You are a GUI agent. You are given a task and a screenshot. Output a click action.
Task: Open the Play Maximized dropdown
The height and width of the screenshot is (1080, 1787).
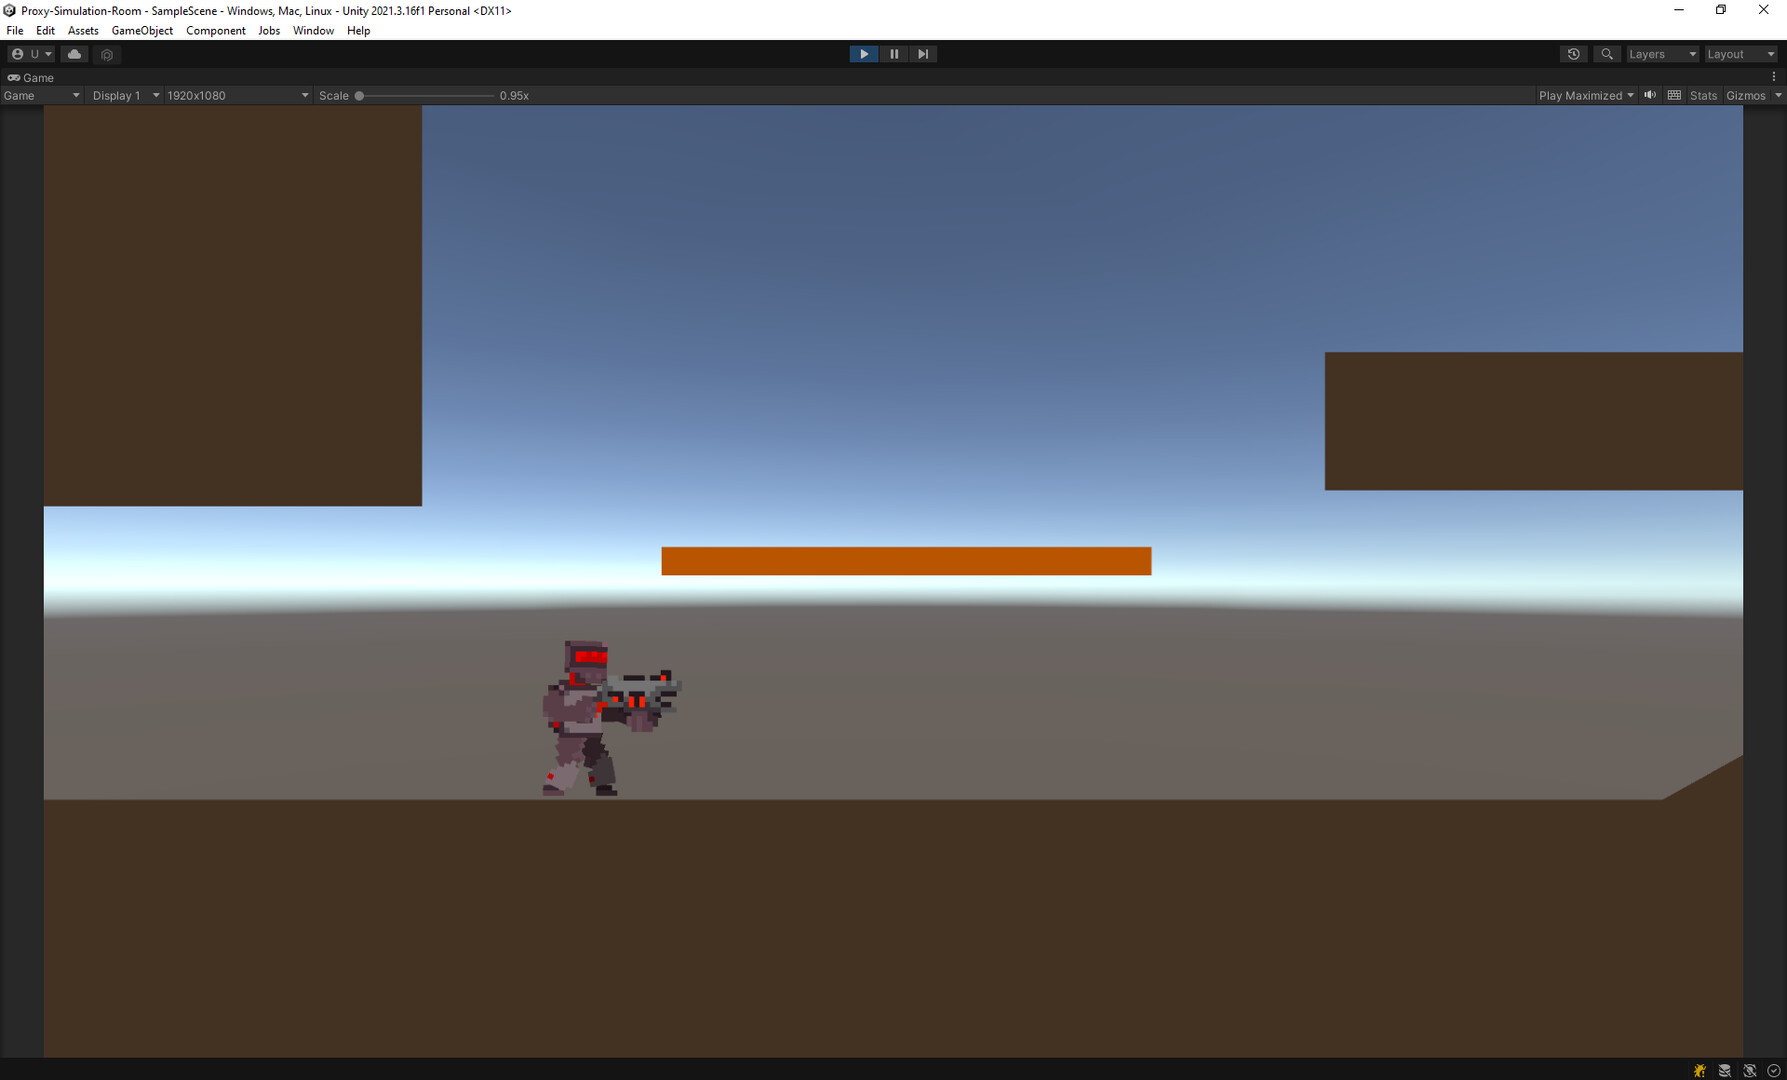(1584, 95)
